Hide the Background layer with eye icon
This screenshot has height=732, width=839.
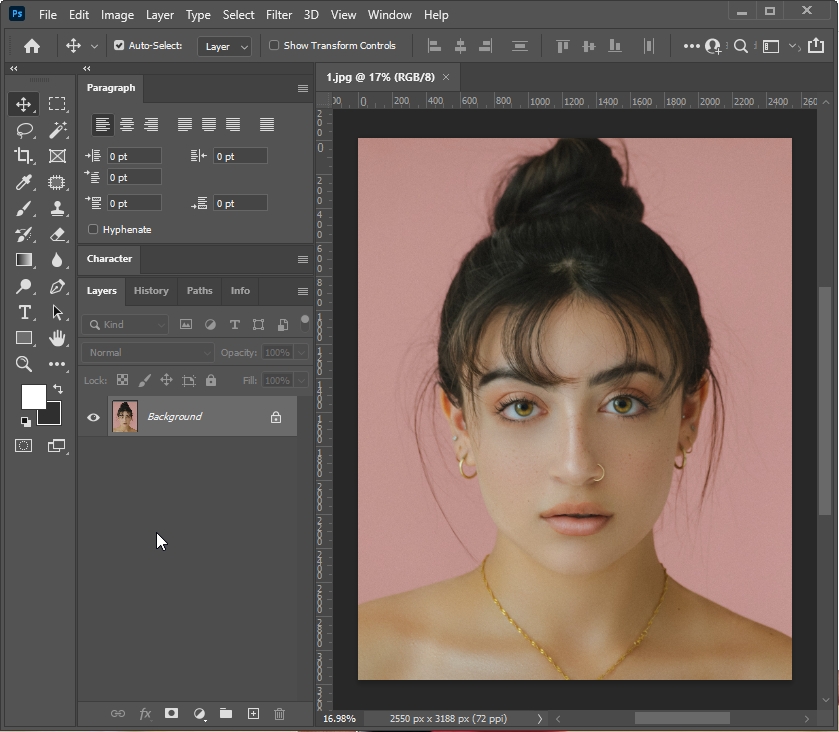[x=94, y=417]
